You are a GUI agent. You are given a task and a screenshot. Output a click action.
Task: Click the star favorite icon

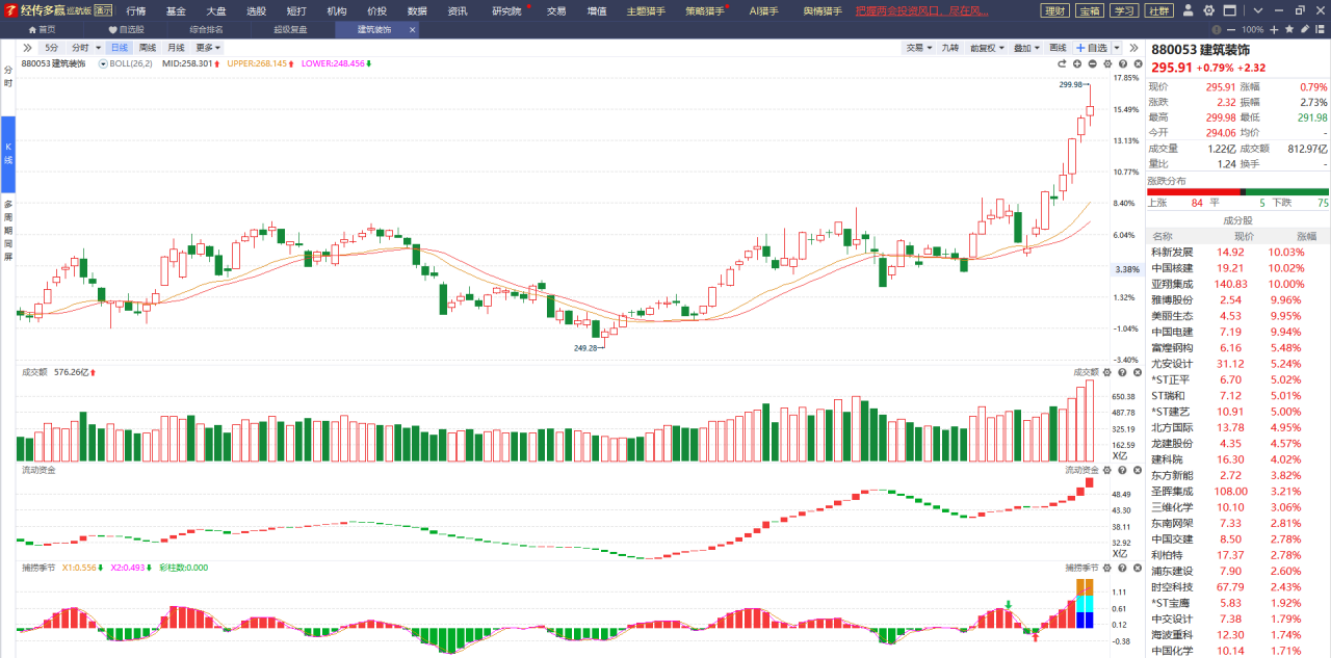tap(1289, 30)
